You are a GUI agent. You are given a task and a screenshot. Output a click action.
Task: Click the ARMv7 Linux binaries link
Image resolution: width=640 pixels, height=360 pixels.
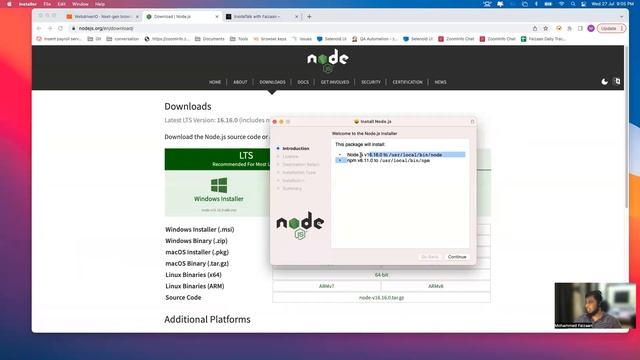[x=327, y=286]
